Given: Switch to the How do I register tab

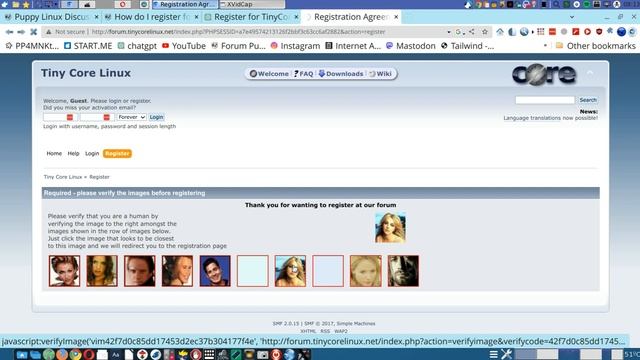Looking at the screenshot, I should (x=151, y=17).
